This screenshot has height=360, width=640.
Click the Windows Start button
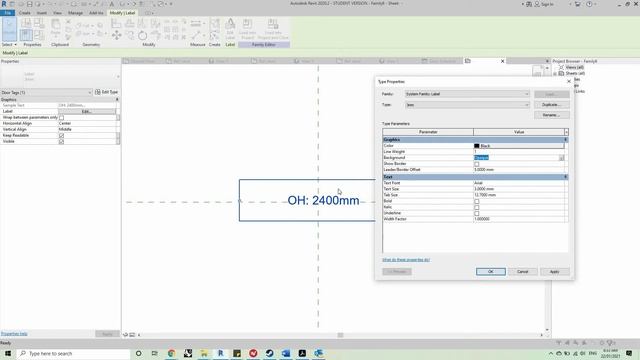[x=8, y=353]
